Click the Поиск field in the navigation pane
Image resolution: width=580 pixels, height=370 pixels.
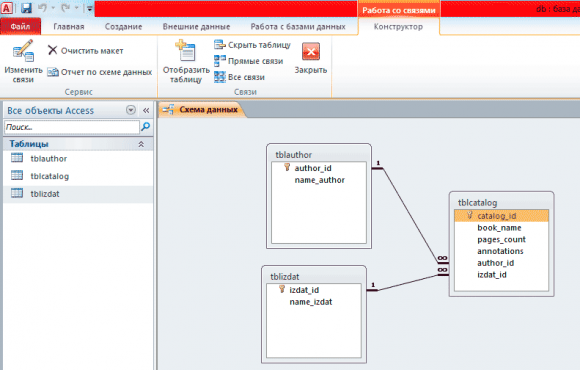72,127
